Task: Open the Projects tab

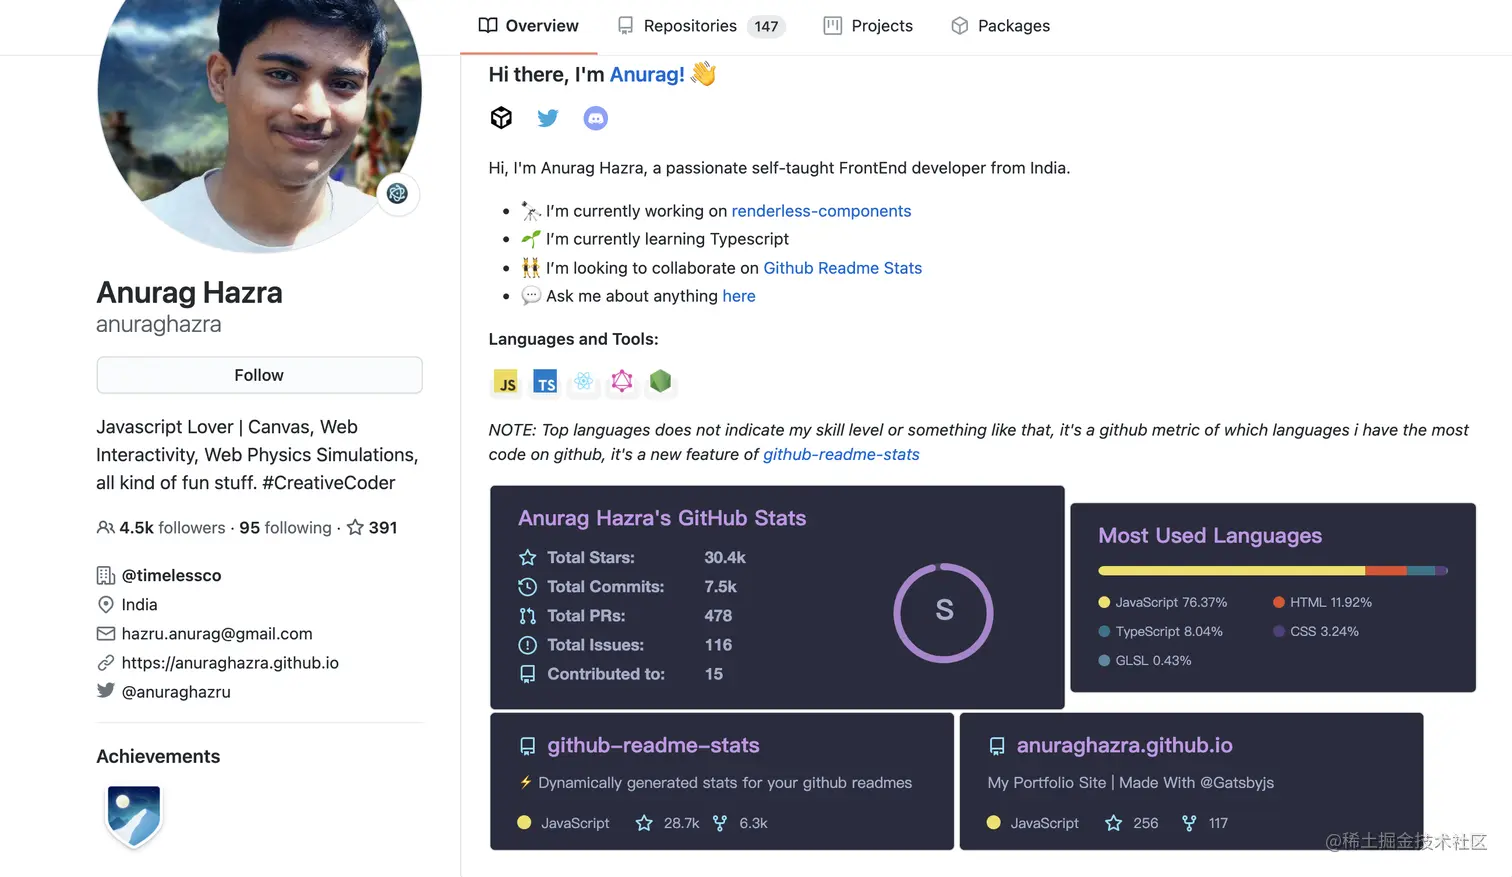Action: click(x=868, y=26)
